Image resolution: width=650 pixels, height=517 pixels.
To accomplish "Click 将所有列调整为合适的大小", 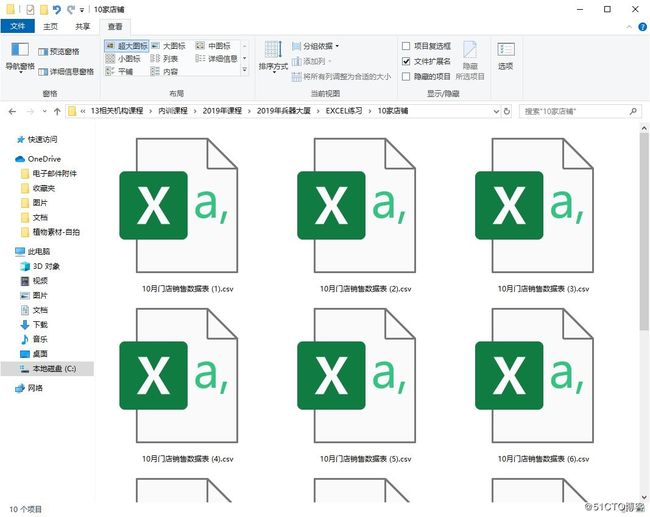I will point(342,77).
